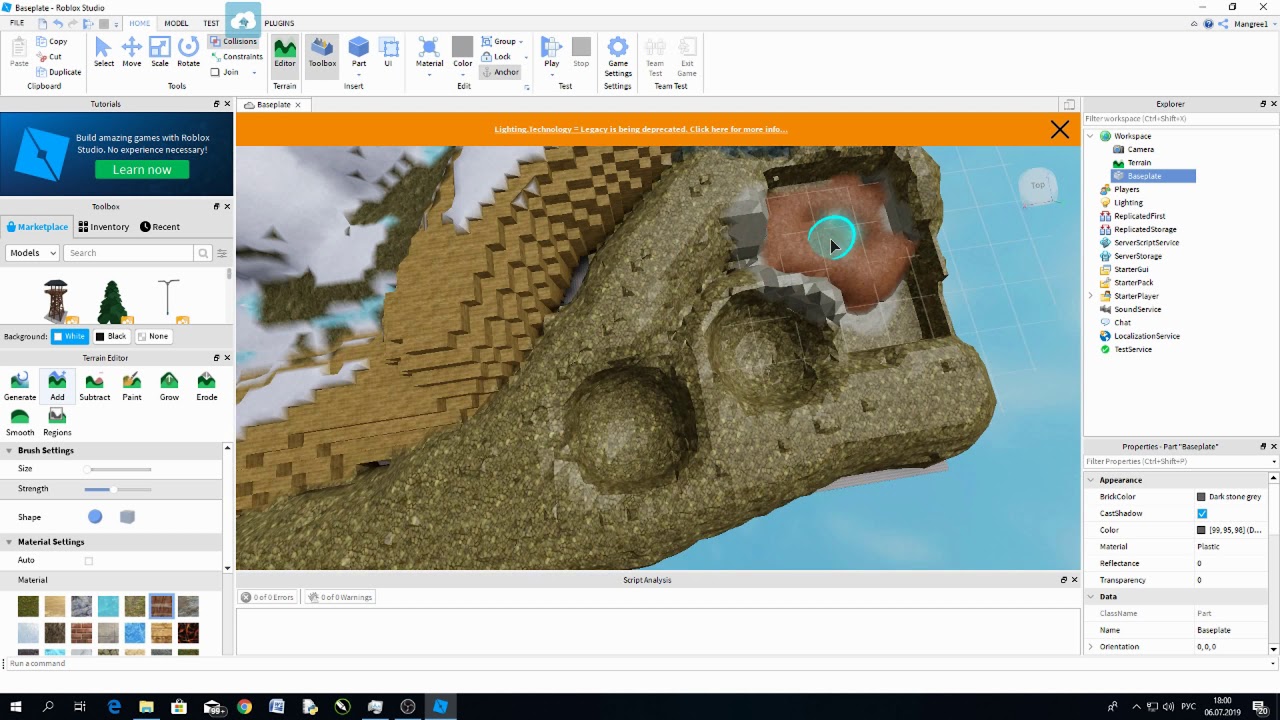The width and height of the screenshot is (1280, 720).
Task: Select Terrain in Explorer
Action: (1139, 163)
